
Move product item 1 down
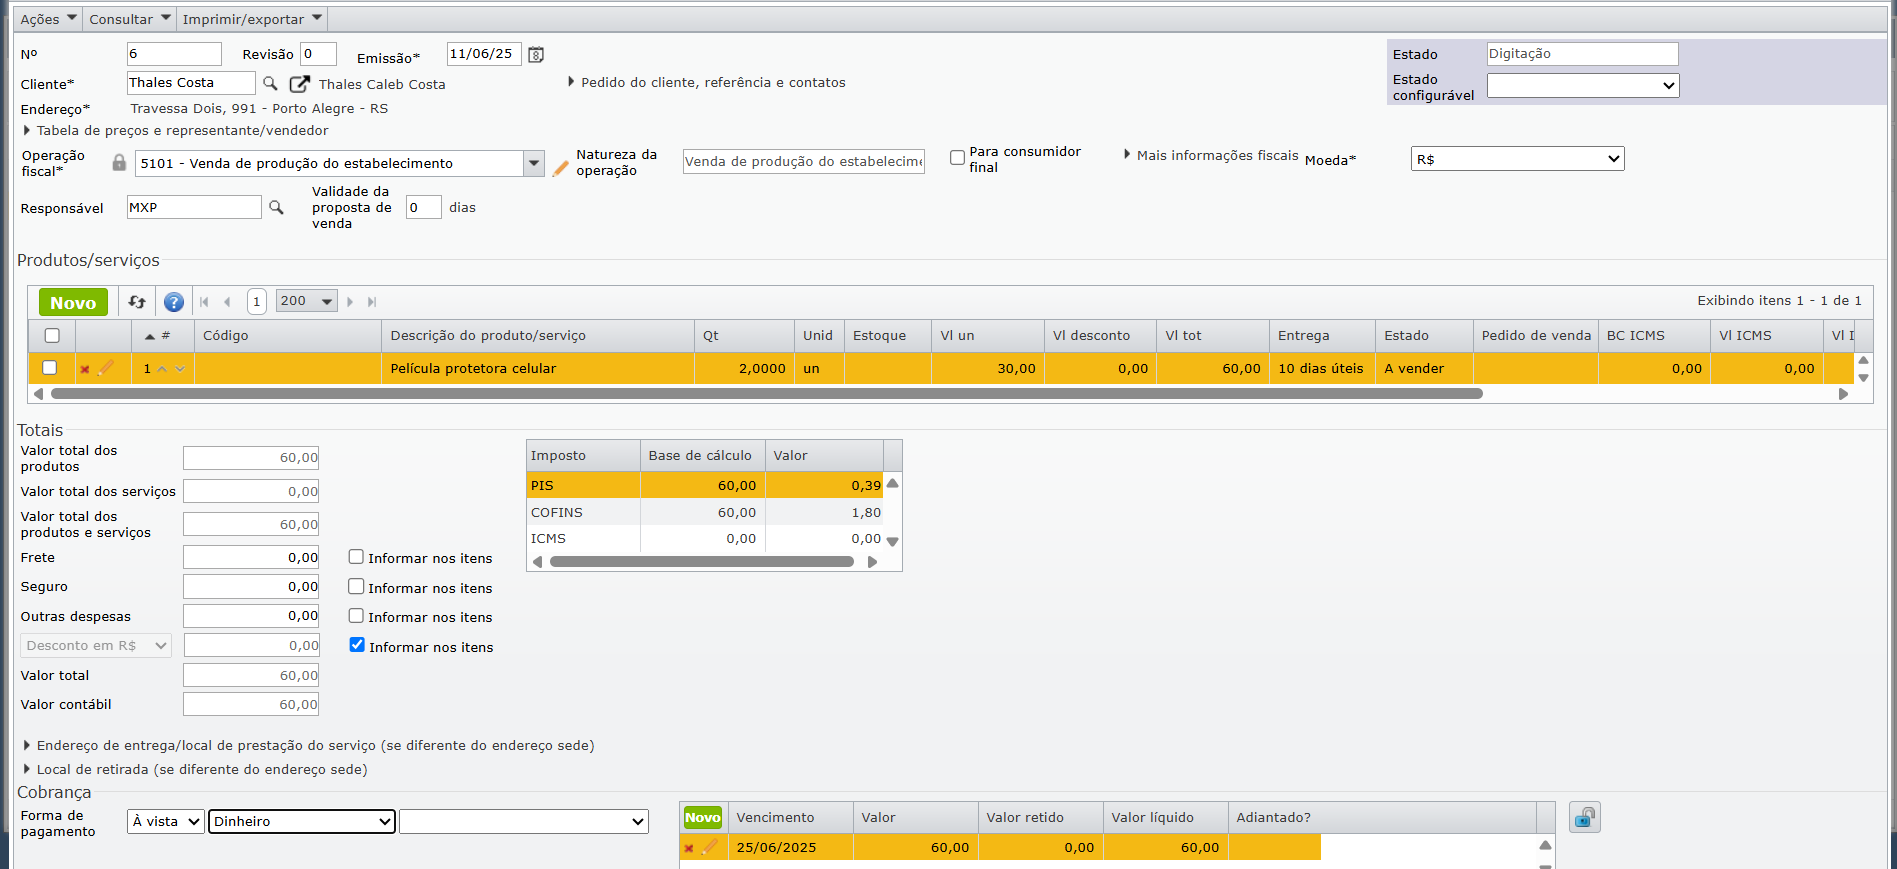tap(180, 369)
